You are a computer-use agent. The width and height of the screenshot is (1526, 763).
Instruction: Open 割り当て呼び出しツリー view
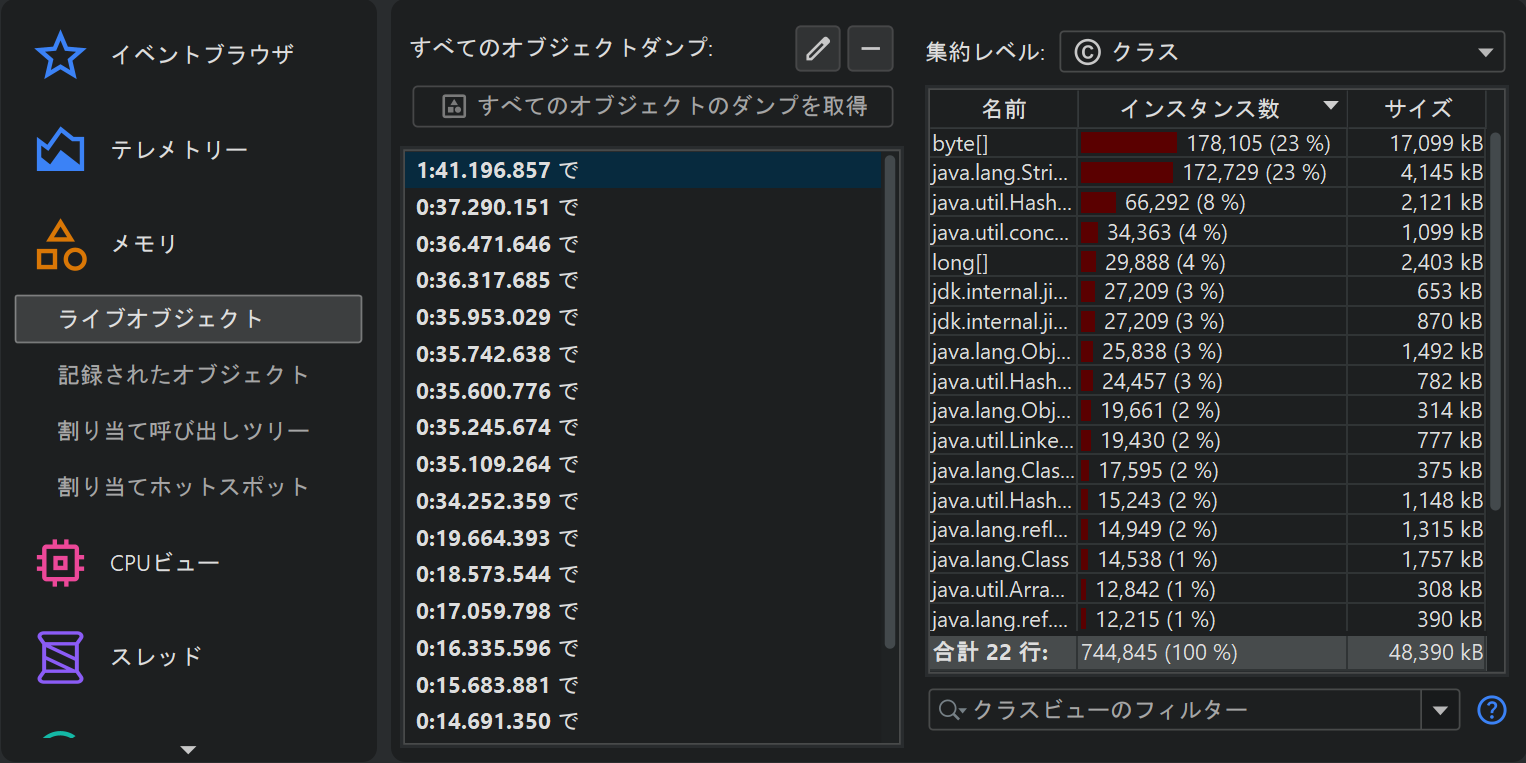(x=184, y=431)
